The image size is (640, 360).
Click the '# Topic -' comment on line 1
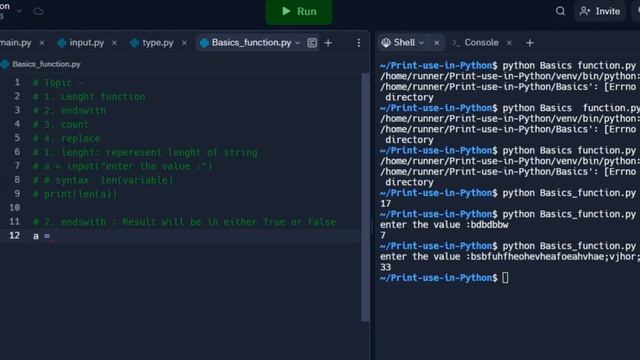coord(58,83)
